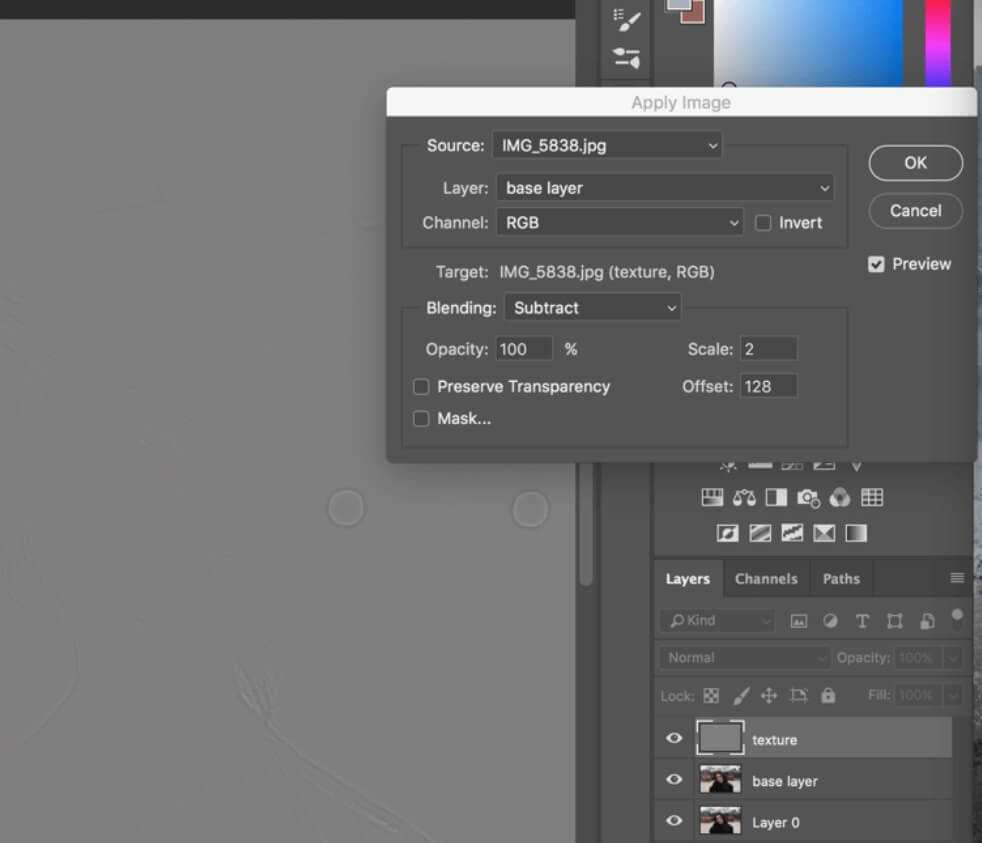Enable lock all on the texture layer
The height and width of the screenshot is (843, 982).
pos(827,695)
